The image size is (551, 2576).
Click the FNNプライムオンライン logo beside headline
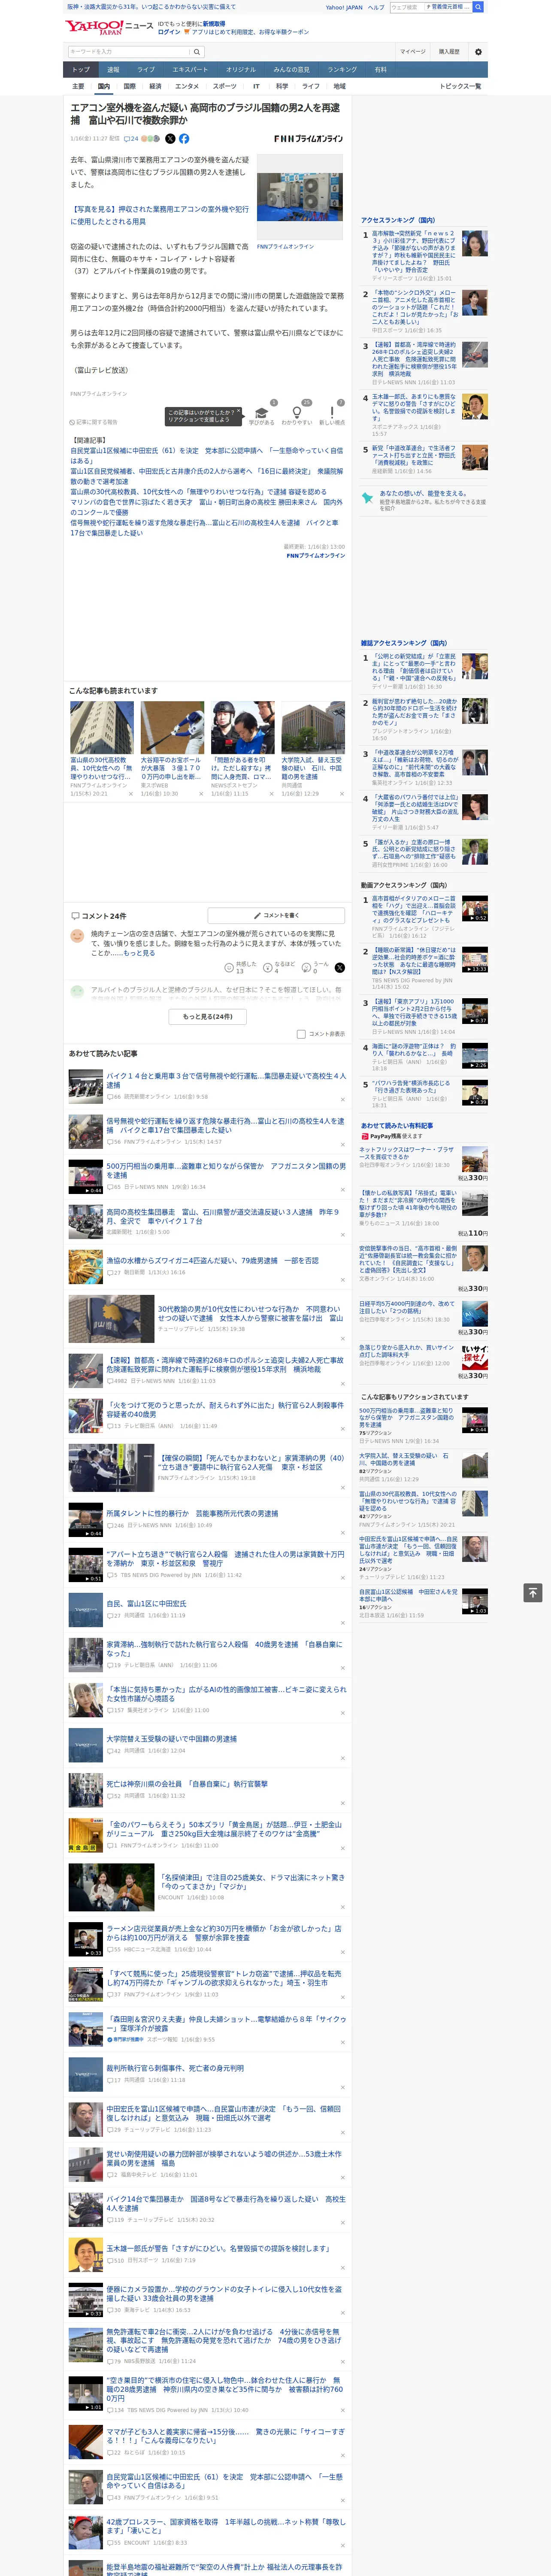[x=308, y=139]
